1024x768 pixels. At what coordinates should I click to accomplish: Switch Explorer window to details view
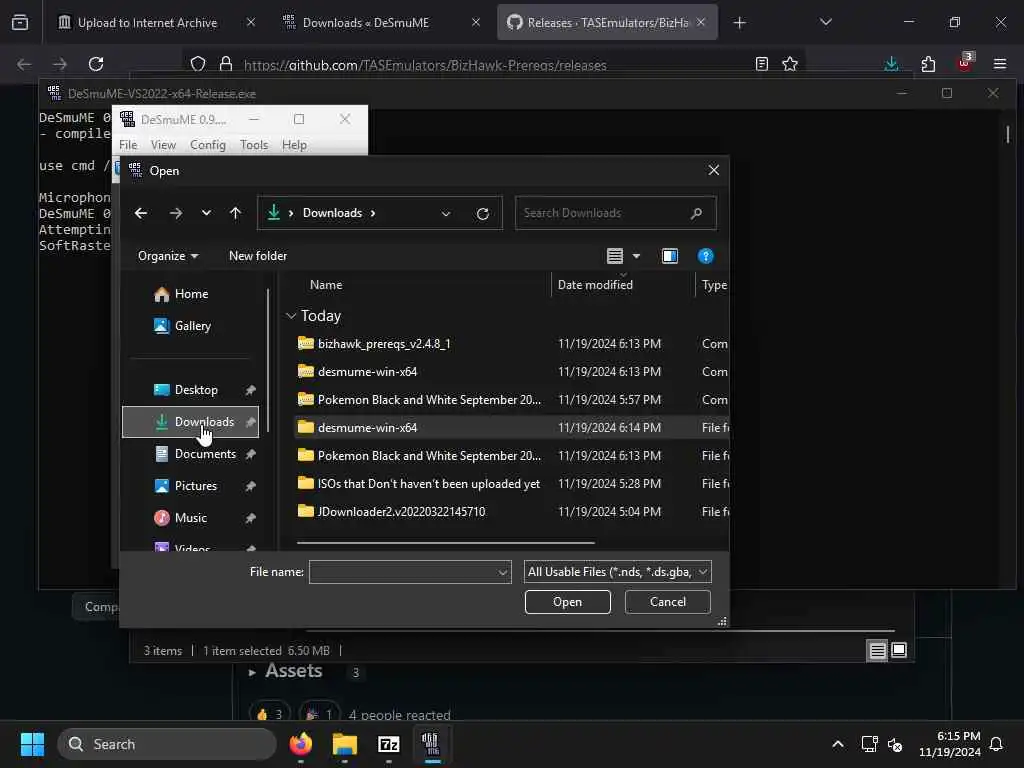pyautogui.click(x=877, y=650)
